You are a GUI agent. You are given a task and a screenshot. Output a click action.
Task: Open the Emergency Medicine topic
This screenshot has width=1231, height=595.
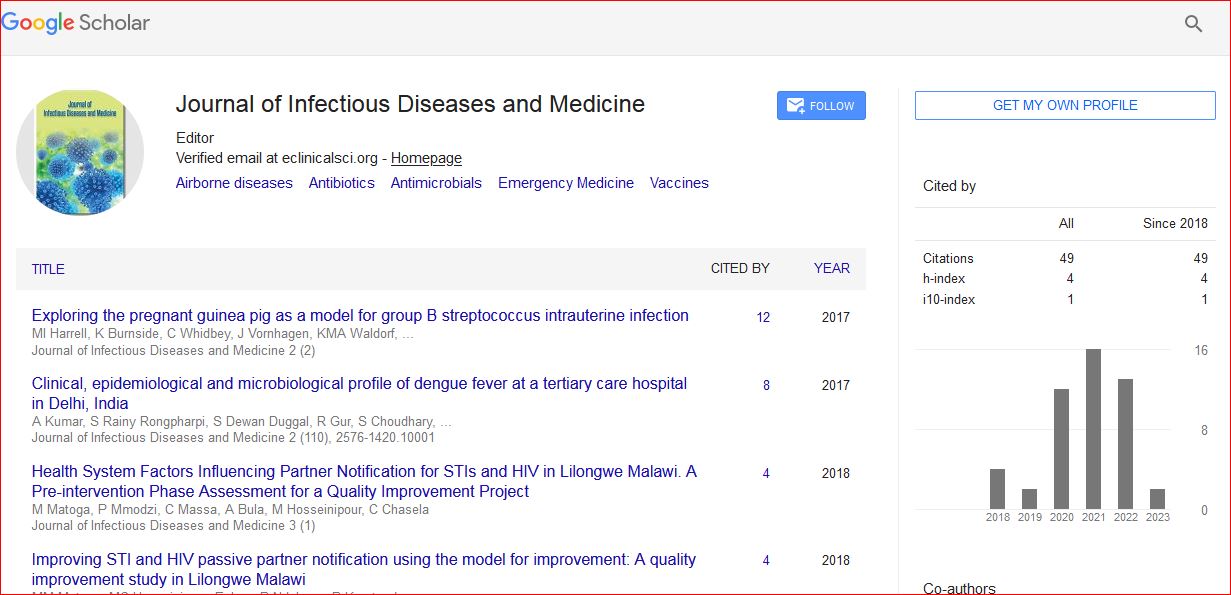tap(566, 183)
